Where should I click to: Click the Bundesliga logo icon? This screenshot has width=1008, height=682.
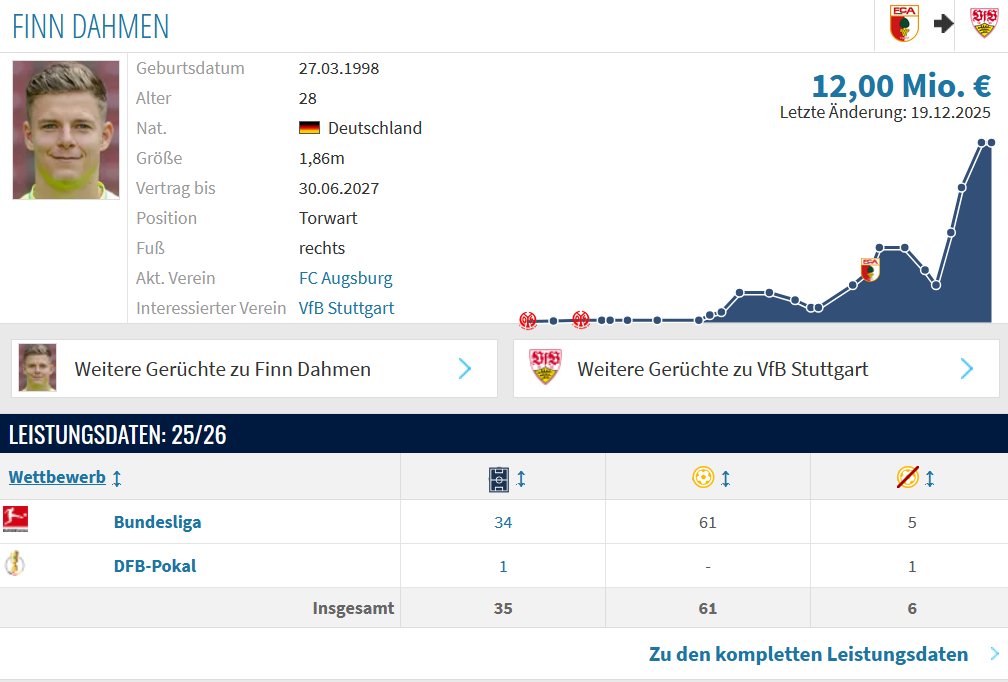(x=15, y=519)
